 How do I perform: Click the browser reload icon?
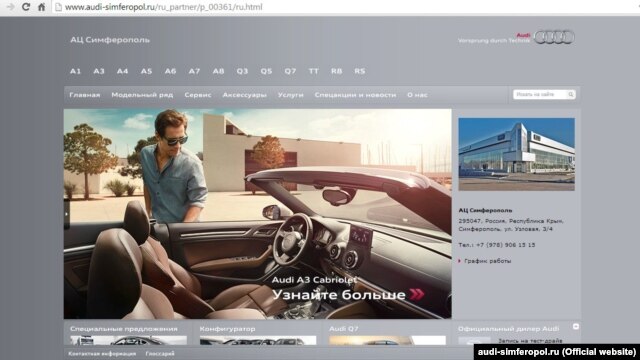[26, 7]
